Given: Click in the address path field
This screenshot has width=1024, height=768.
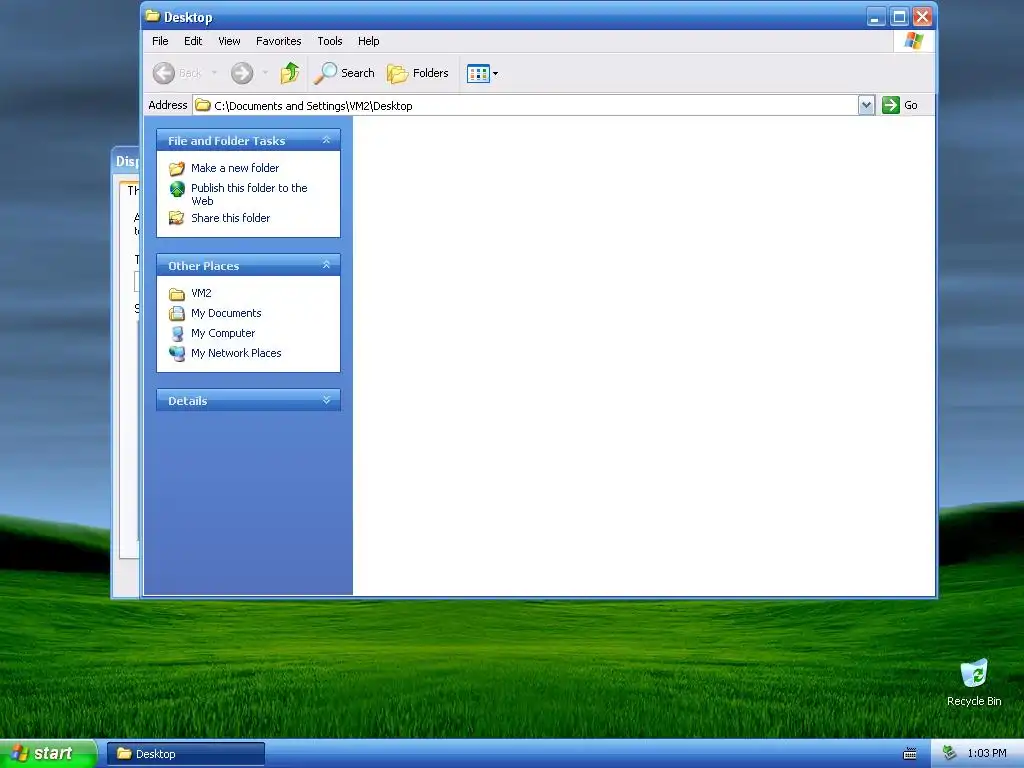Looking at the screenshot, I should click(525, 105).
